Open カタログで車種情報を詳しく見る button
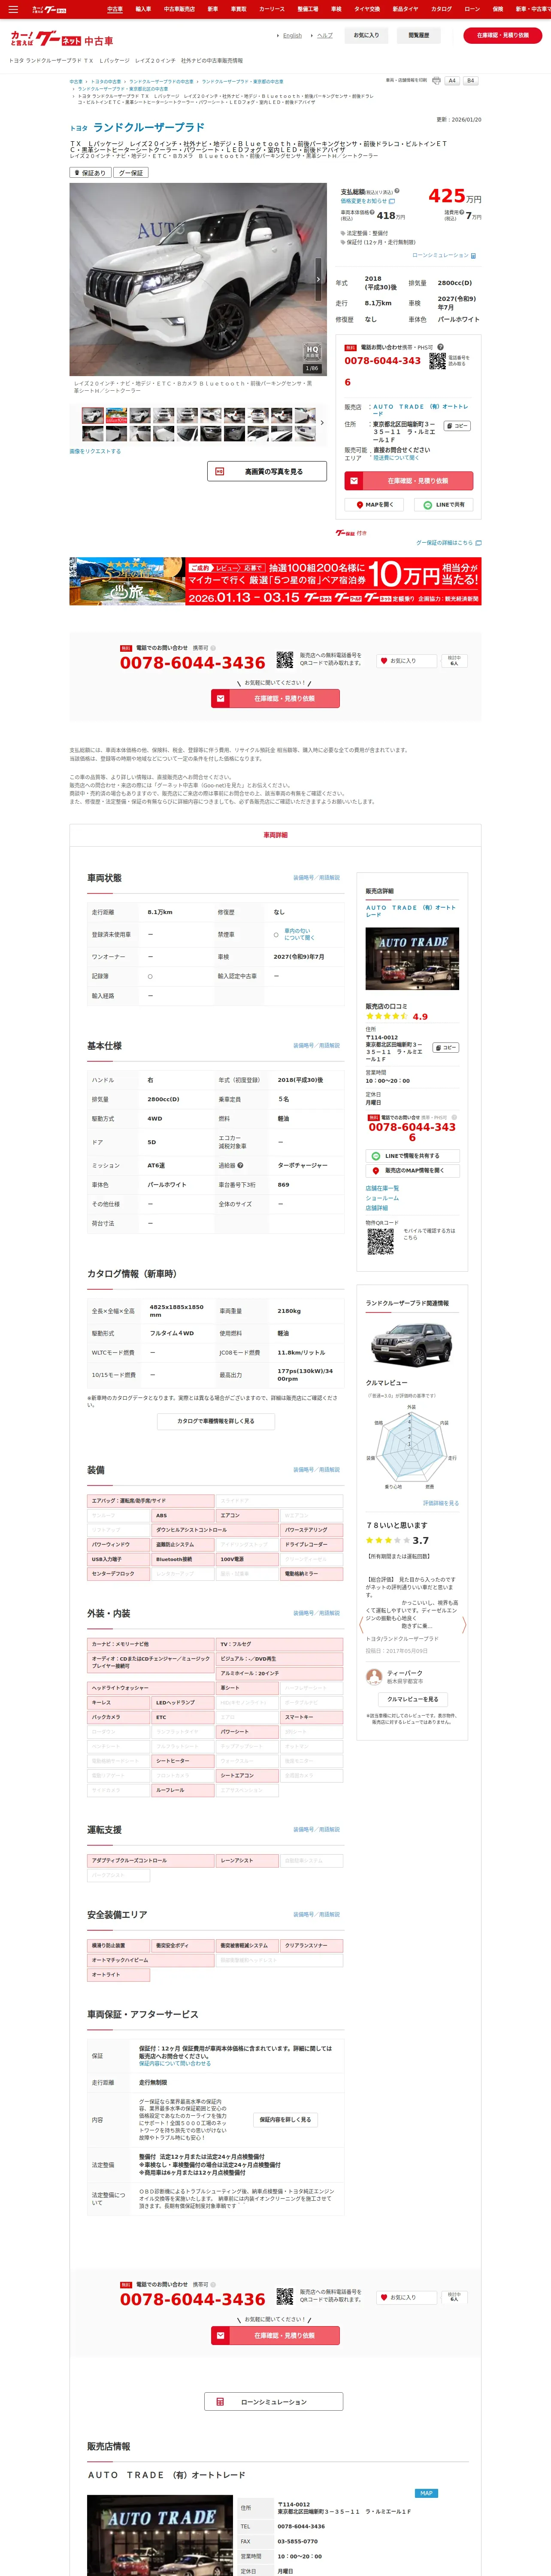This screenshot has width=551, height=2576. pos(215,1421)
